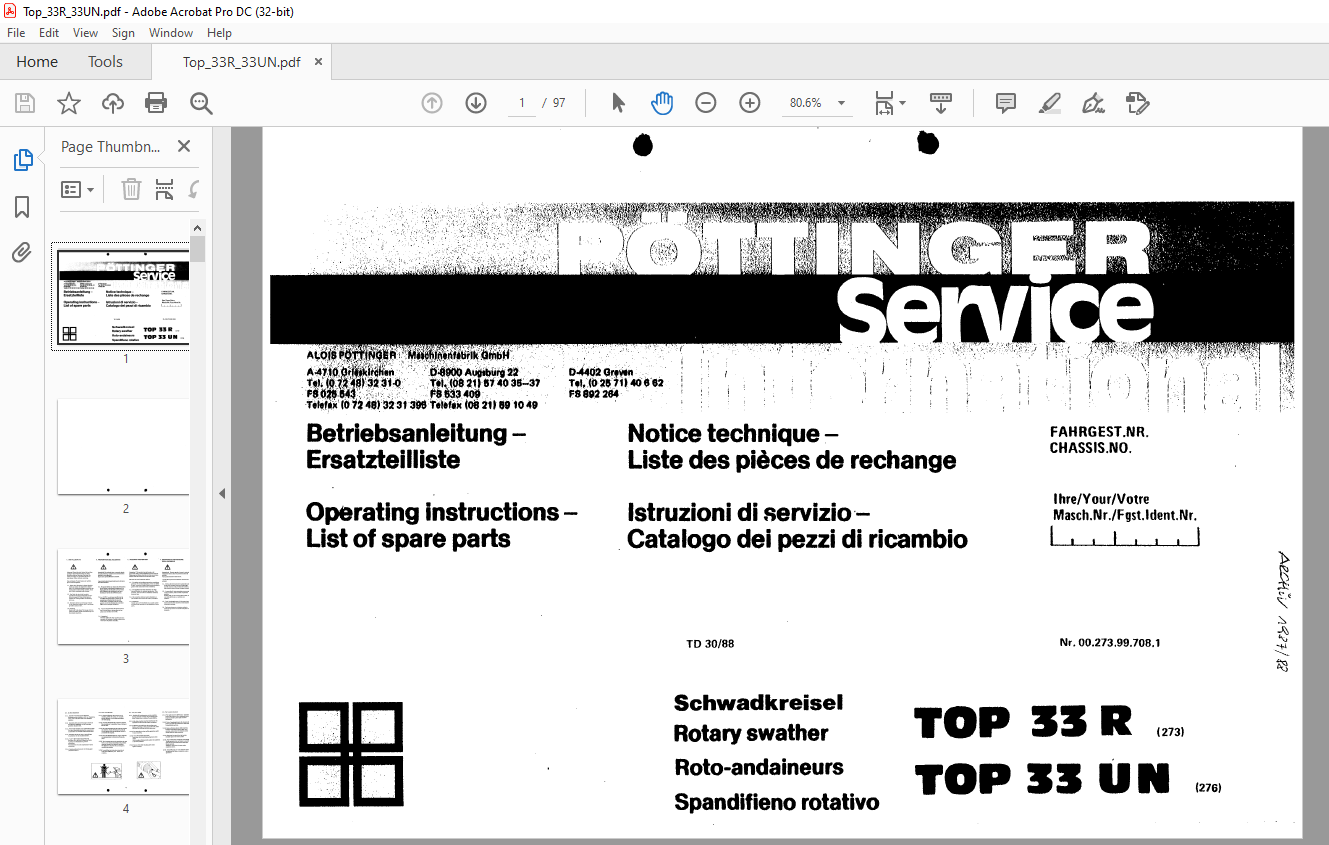Viewport: 1329px width, 845px height.
Task: Close the Top_33R_33UN.pdf tab
Action: tap(318, 62)
